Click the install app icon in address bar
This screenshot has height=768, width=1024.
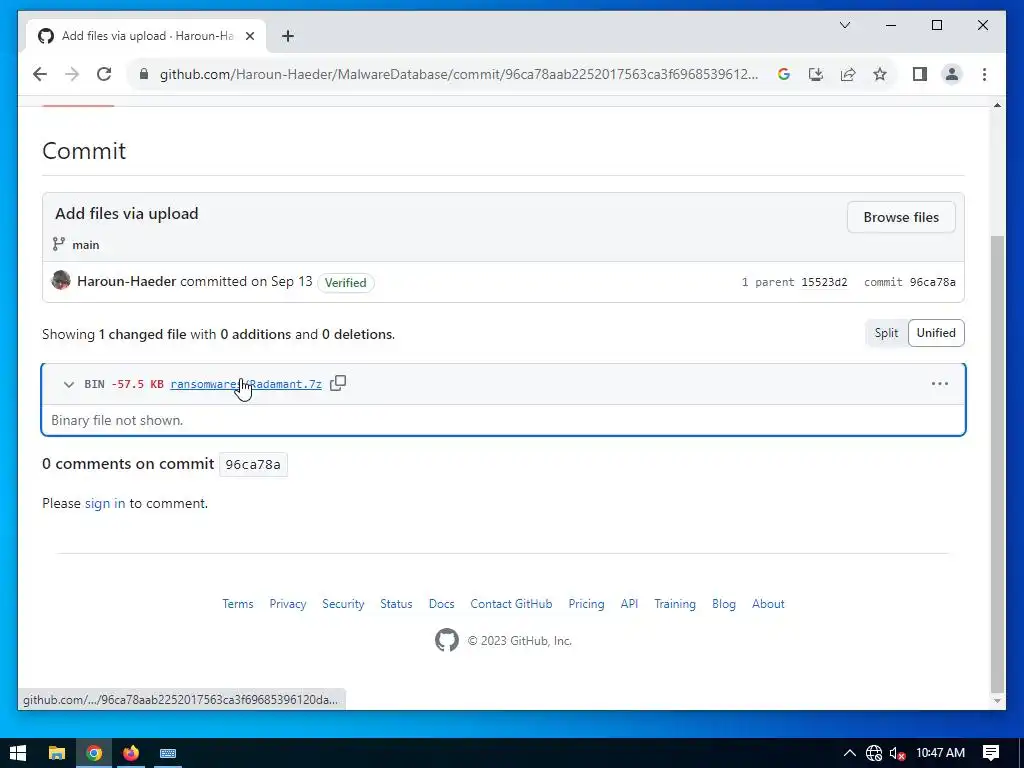(816, 74)
